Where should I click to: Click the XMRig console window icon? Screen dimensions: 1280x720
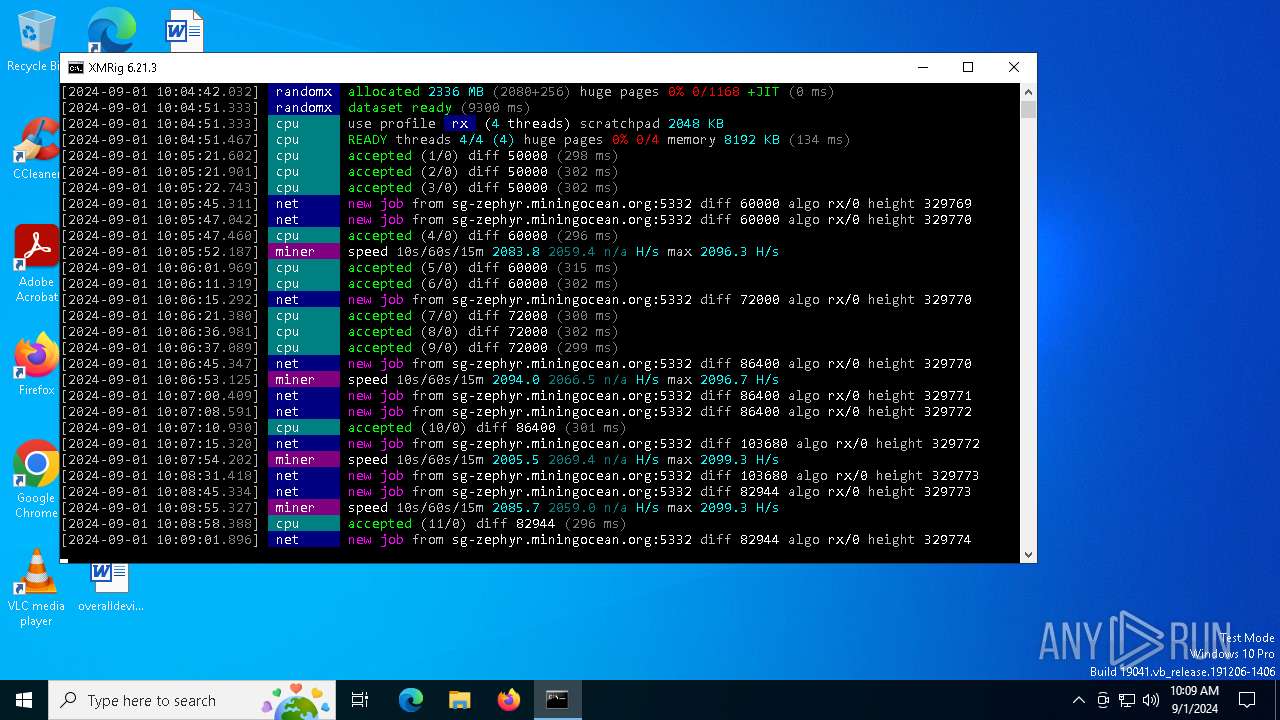pyautogui.click(x=76, y=68)
